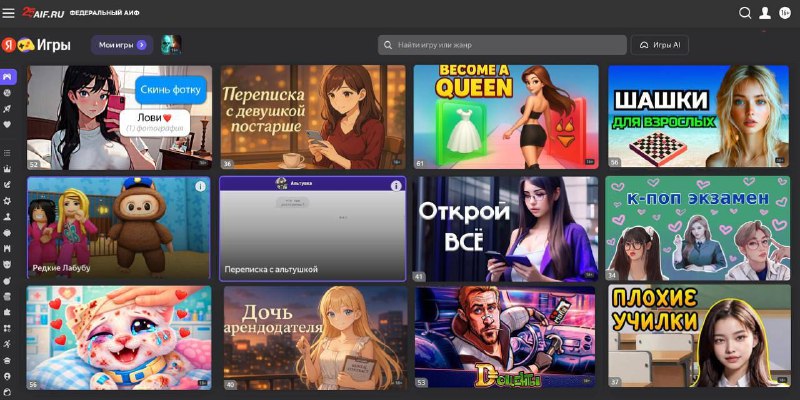Click rating 53 on Доценты tile

point(421,382)
